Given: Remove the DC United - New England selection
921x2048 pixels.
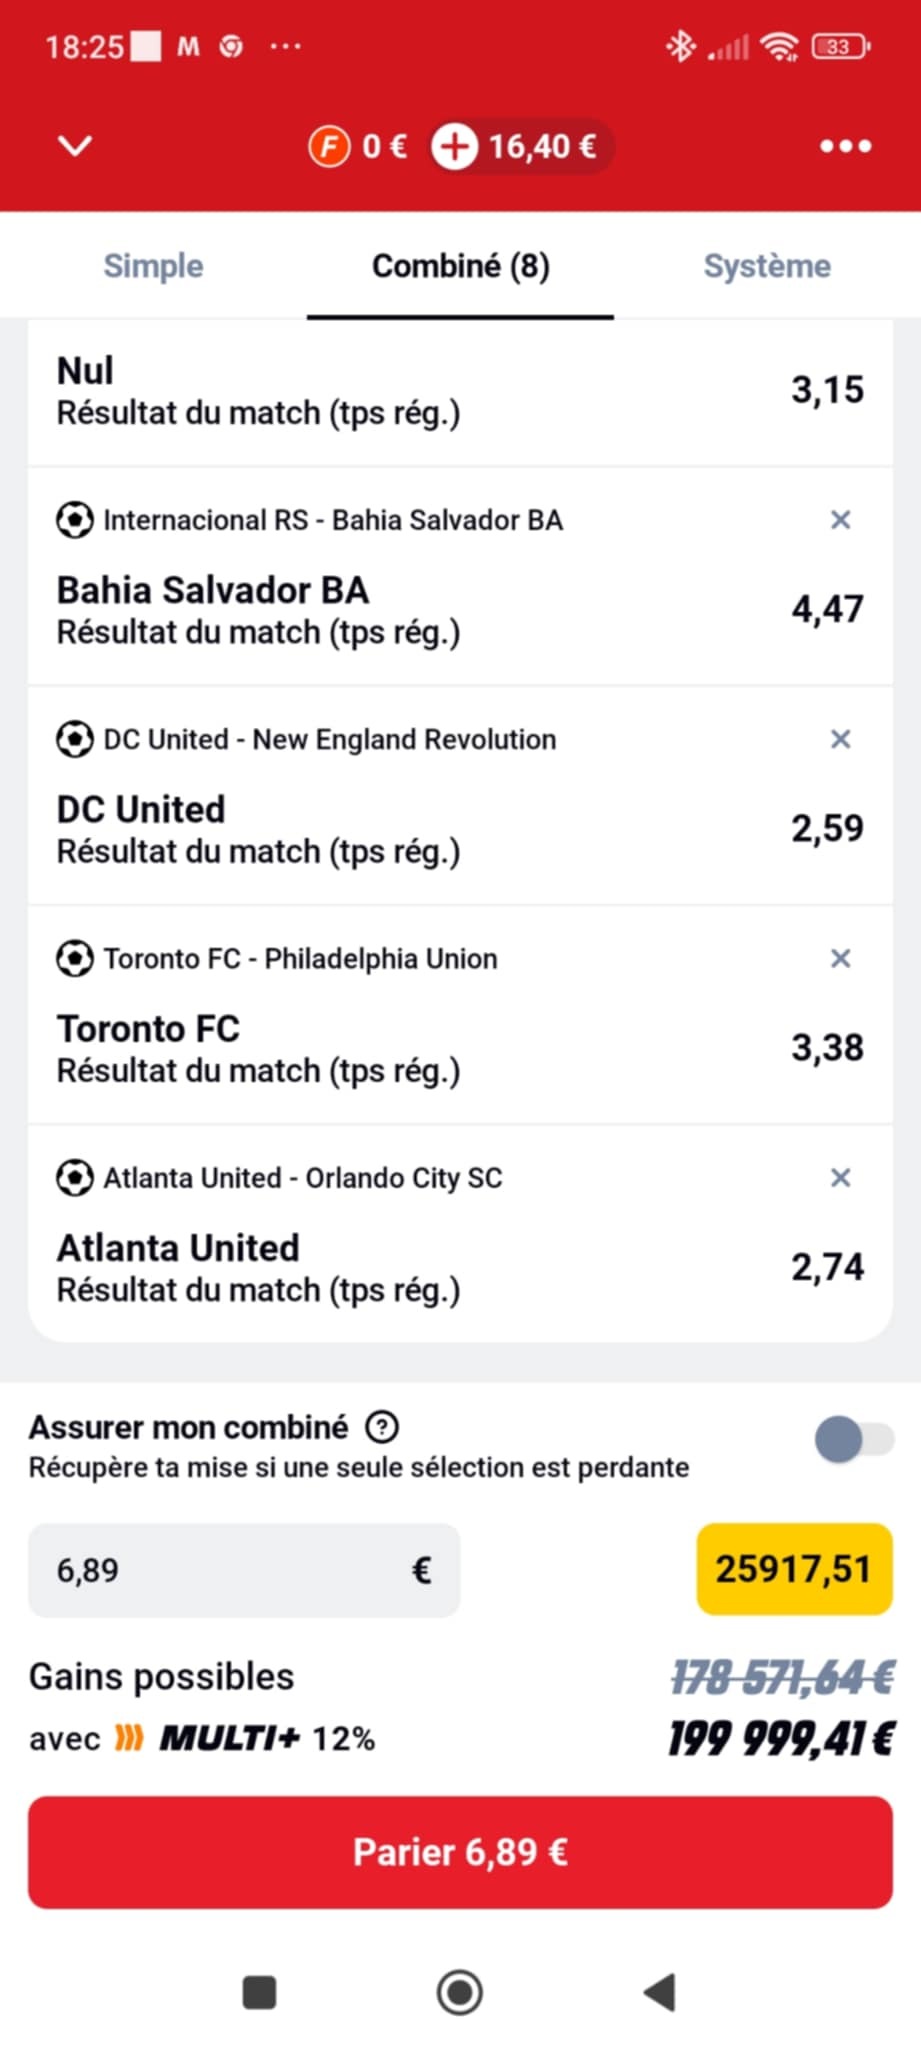Looking at the screenshot, I should (840, 739).
